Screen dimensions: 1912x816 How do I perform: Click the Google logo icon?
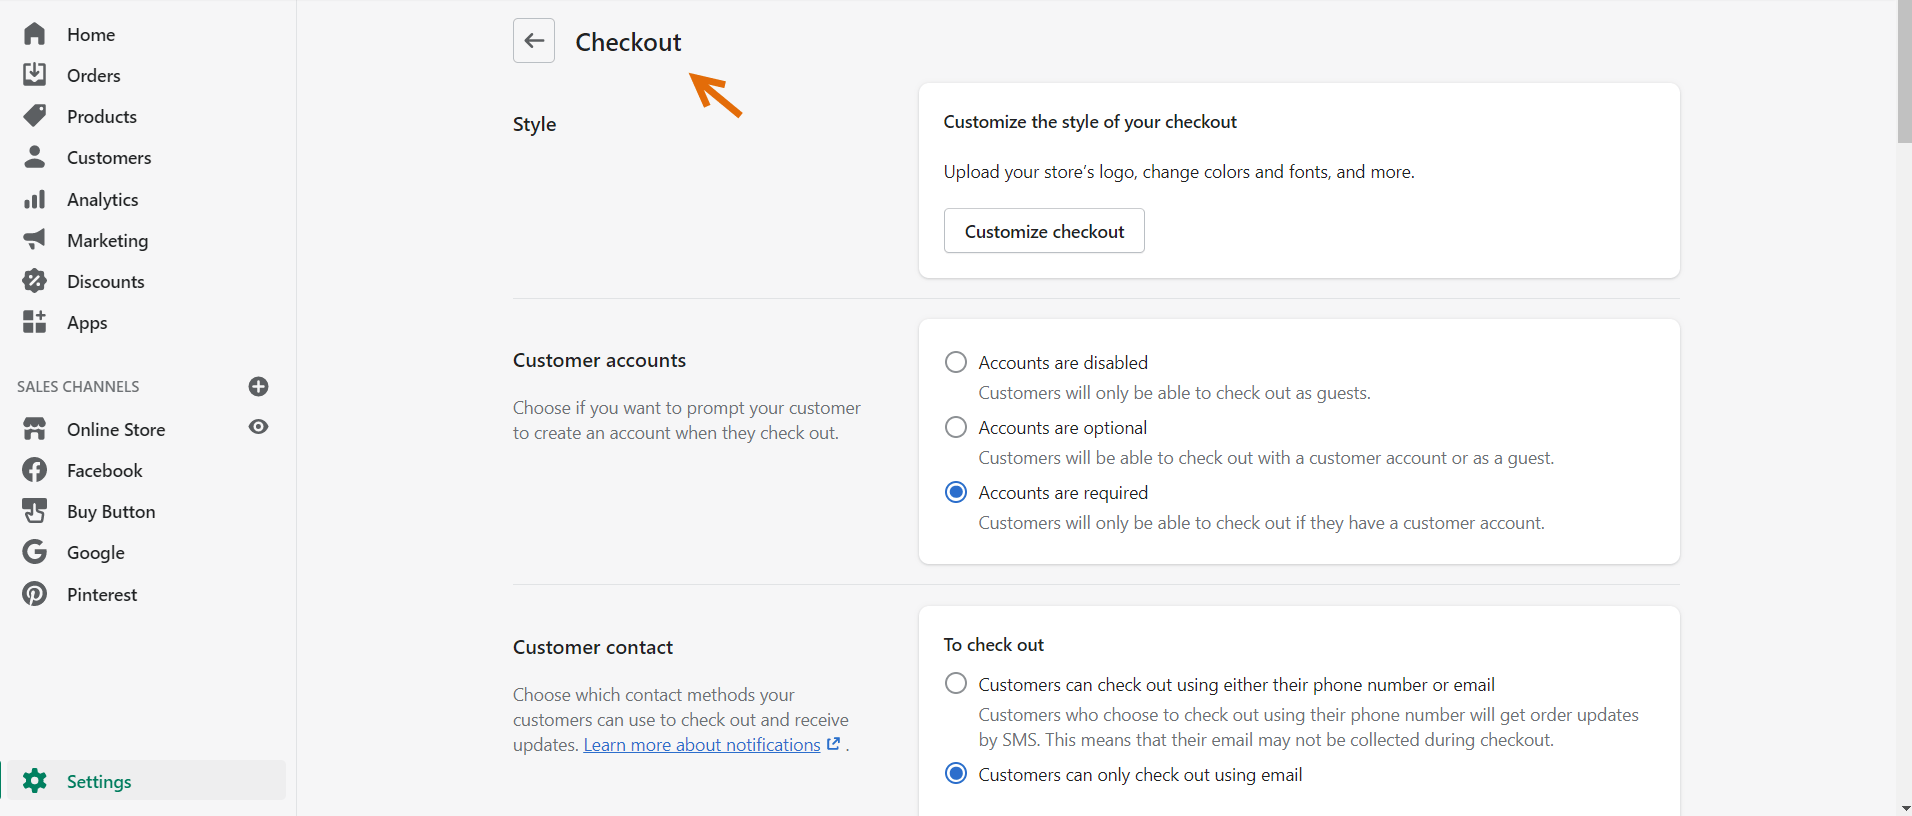pyautogui.click(x=35, y=552)
